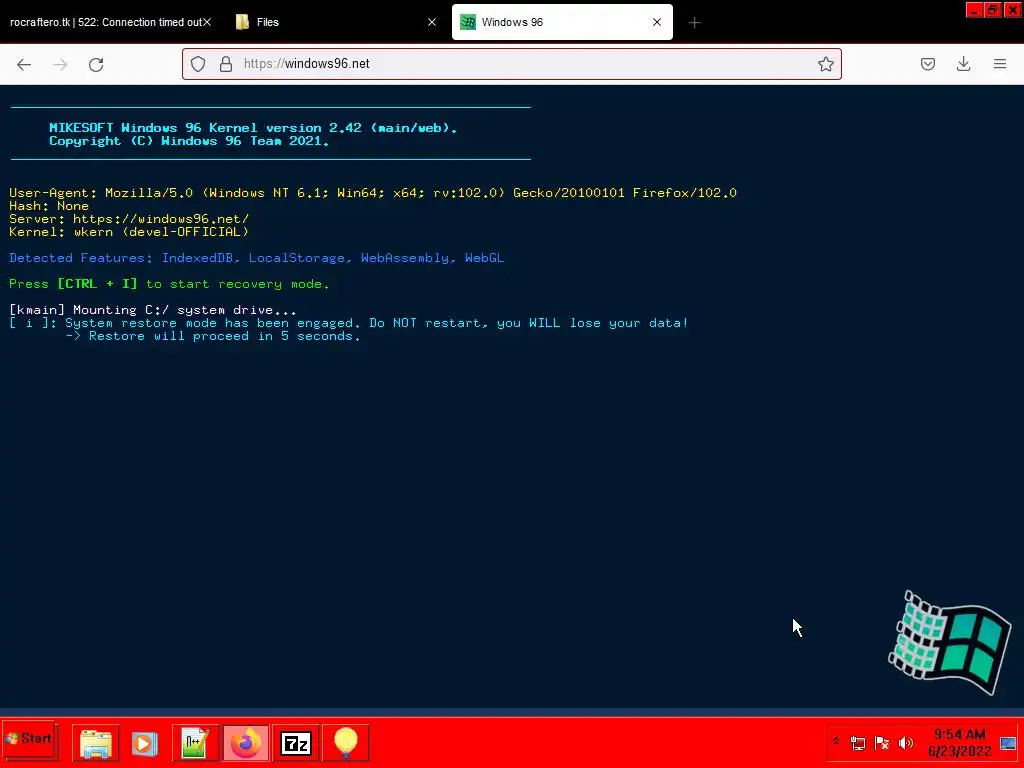
Task: Show hidden system tray icons
Action: (836, 741)
